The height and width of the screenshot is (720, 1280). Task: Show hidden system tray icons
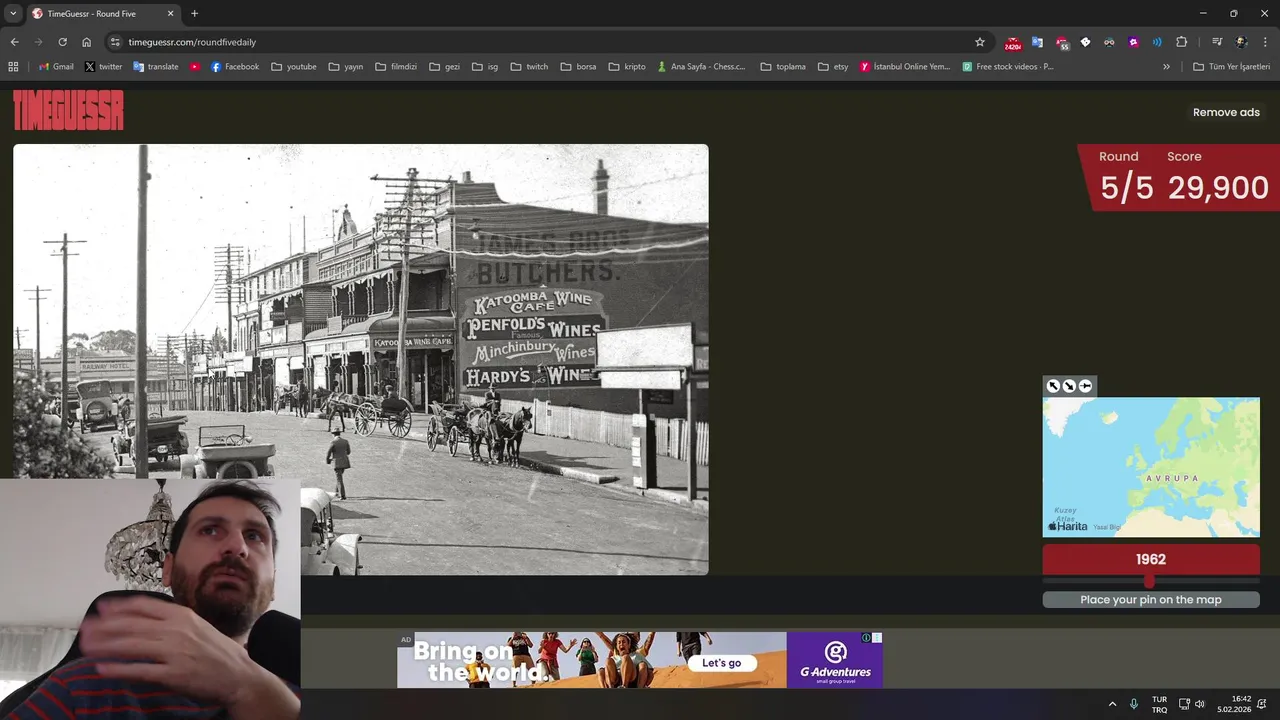point(1112,704)
